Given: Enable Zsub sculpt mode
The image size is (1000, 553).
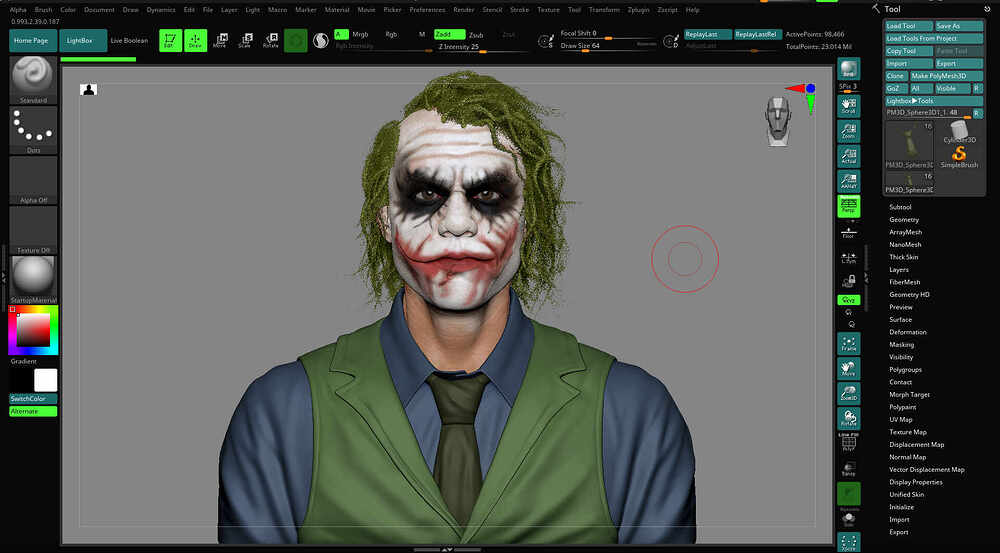Looking at the screenshot, I should tap(476, 34).
